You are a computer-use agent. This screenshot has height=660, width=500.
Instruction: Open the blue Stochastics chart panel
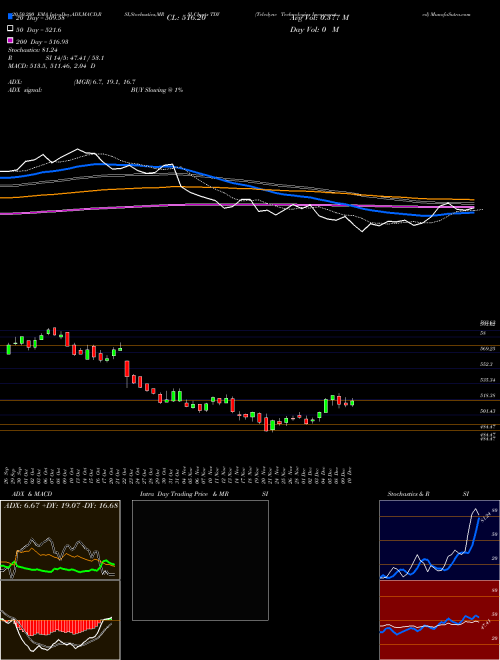pos(439,540)
